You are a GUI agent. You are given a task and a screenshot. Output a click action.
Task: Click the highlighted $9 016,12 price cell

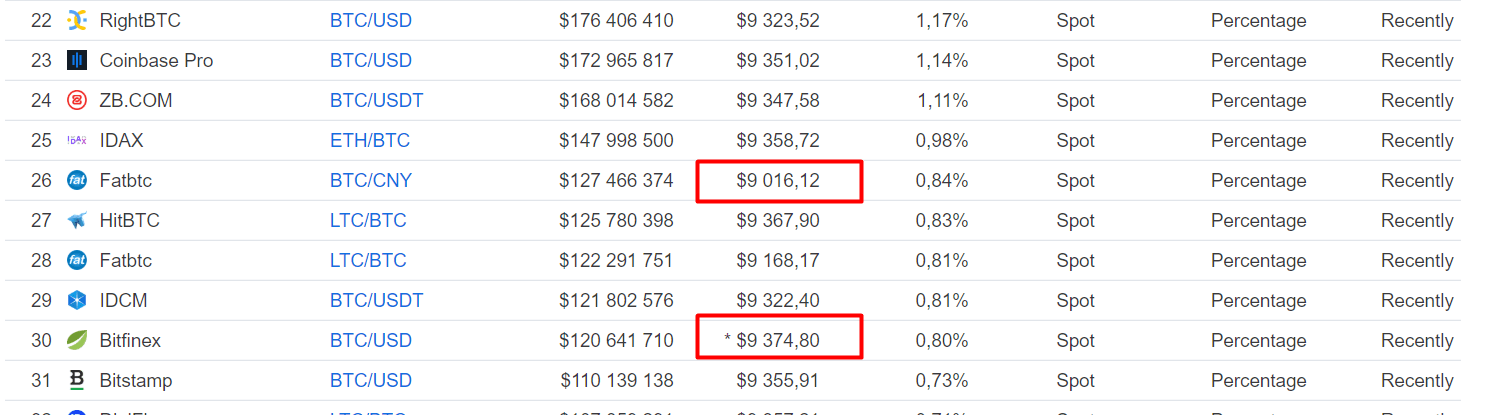tap(778, 181)
